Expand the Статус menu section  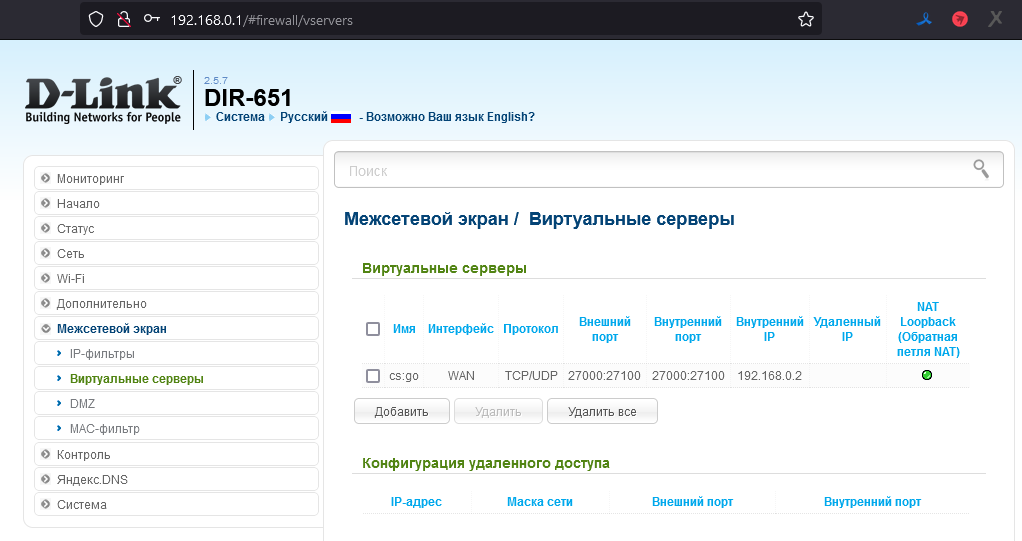tap(176, 228)
